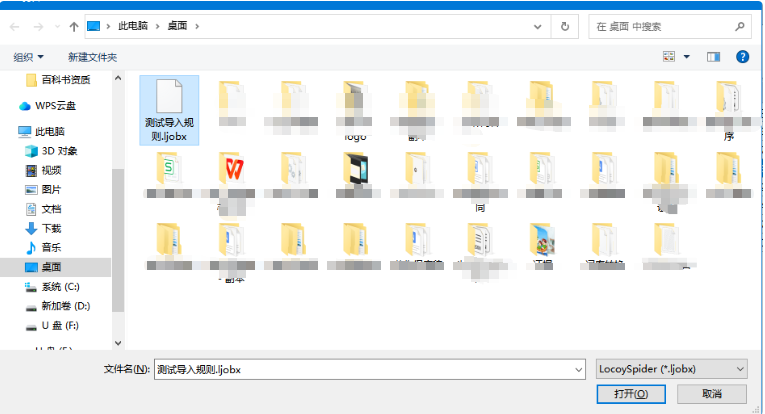Select 此电脑 in the navigation tree

tap(41, 132)
